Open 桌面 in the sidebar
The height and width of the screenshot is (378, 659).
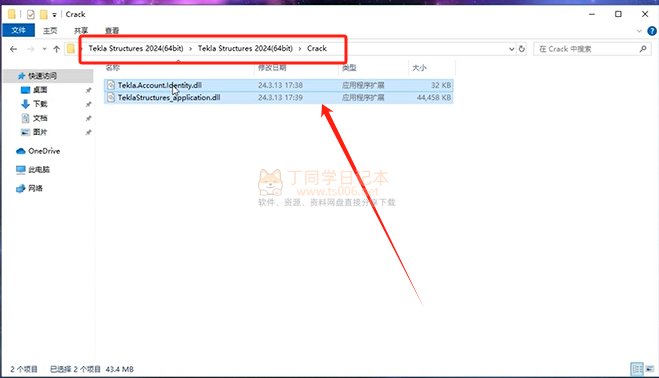point(40,90)
